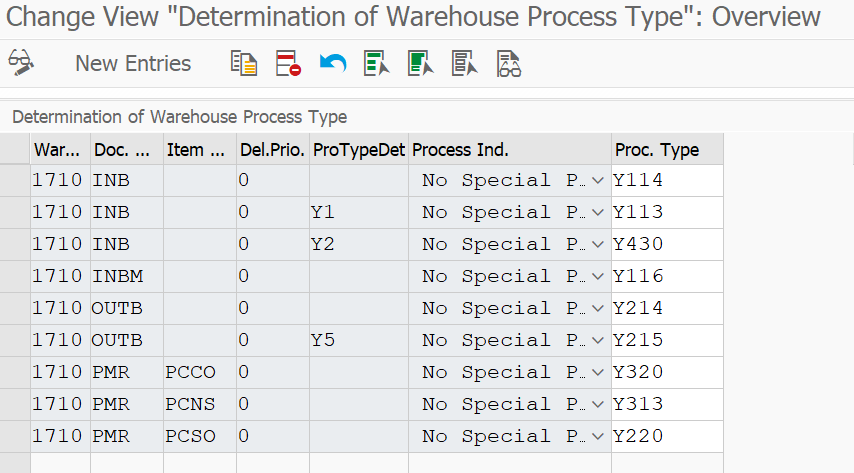Expand Process Ind. dropdown in Y320 row

(597, 372)
